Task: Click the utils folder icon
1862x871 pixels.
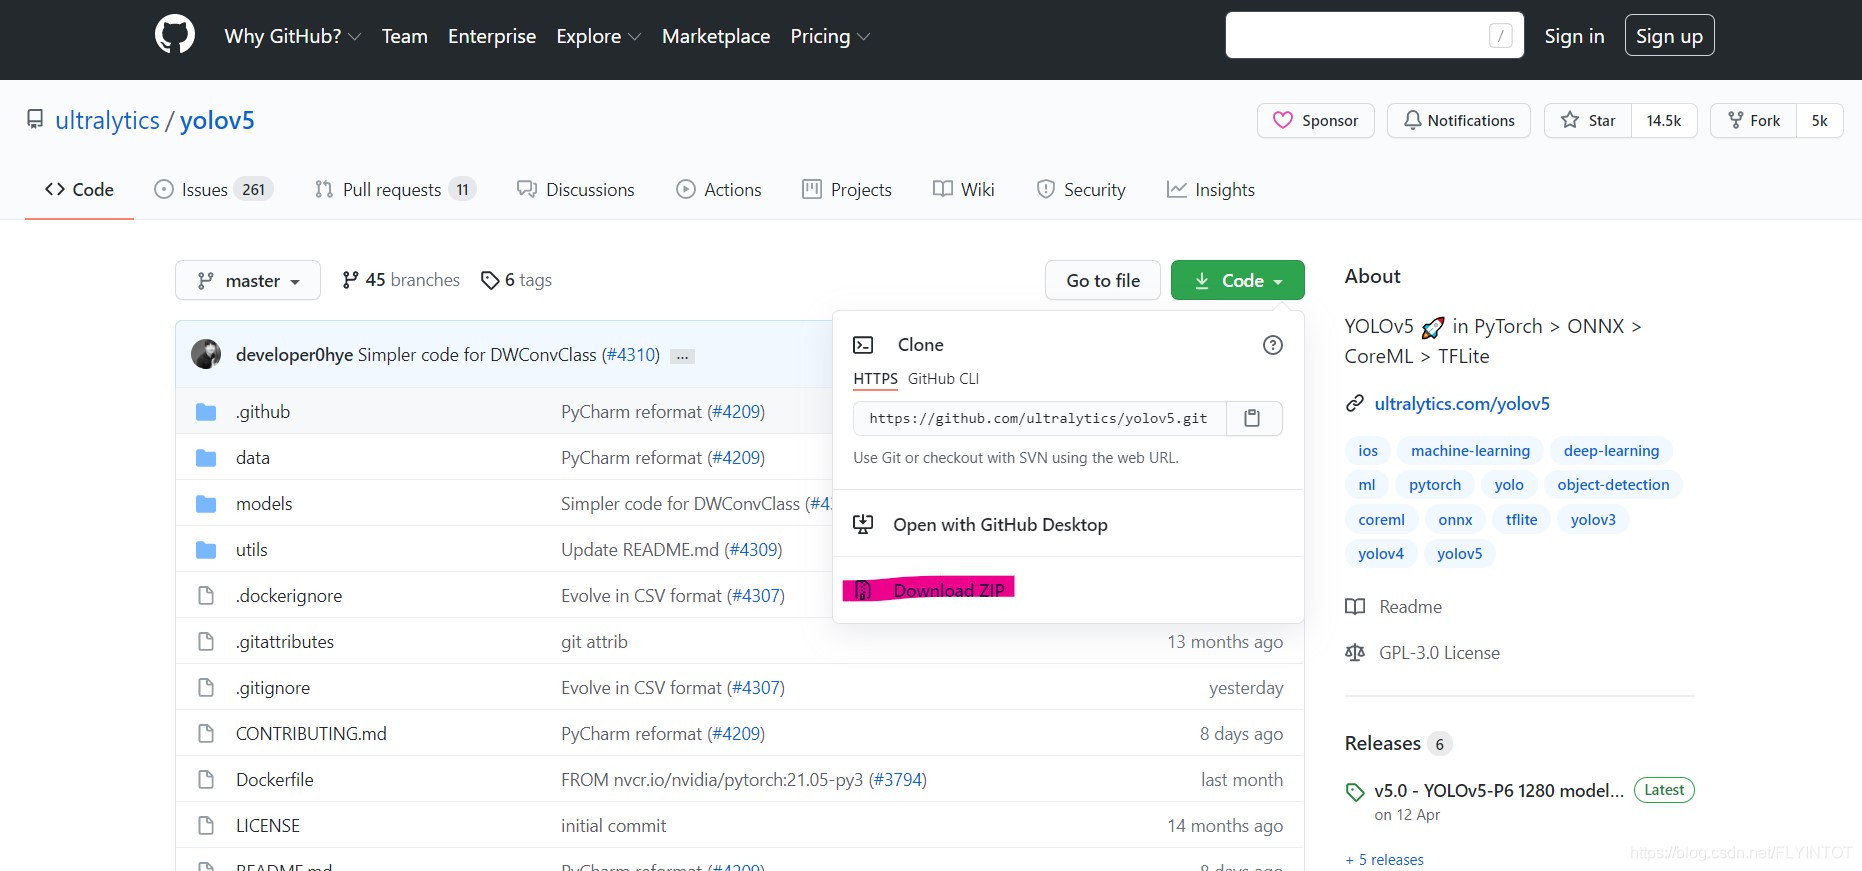Action: point(206,550)
